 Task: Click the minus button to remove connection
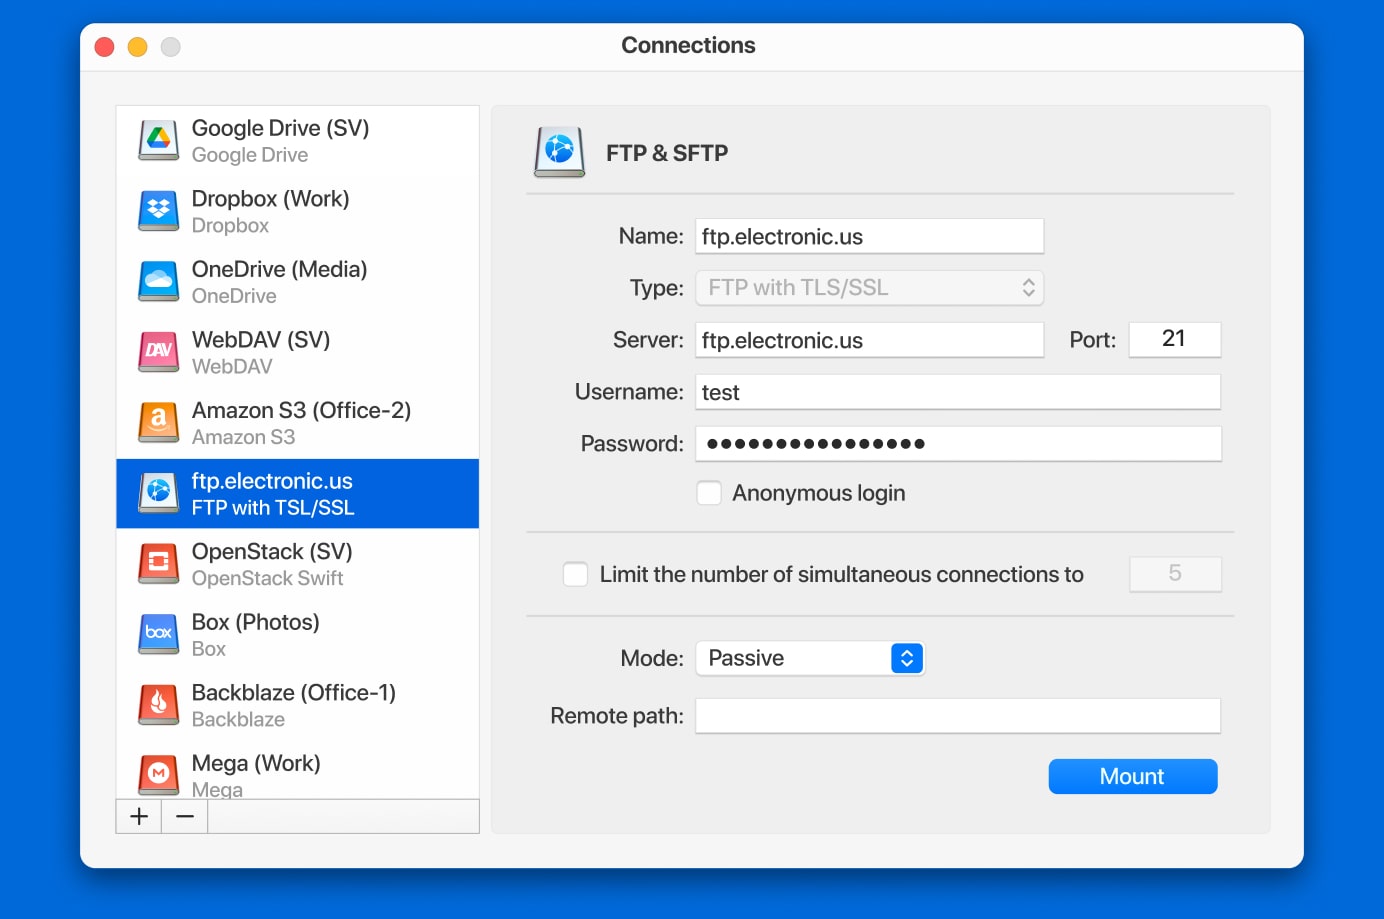tap(185, 816)
